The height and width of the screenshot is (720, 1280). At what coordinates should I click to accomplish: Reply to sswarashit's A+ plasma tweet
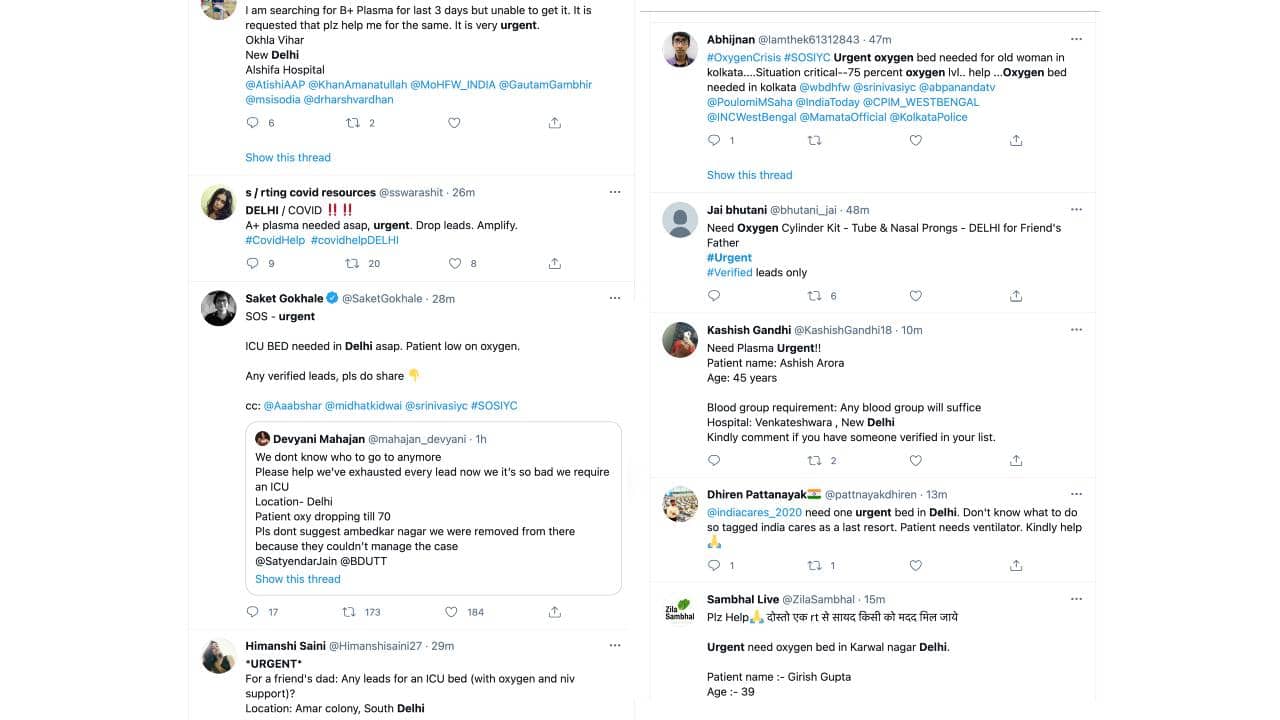252,264
